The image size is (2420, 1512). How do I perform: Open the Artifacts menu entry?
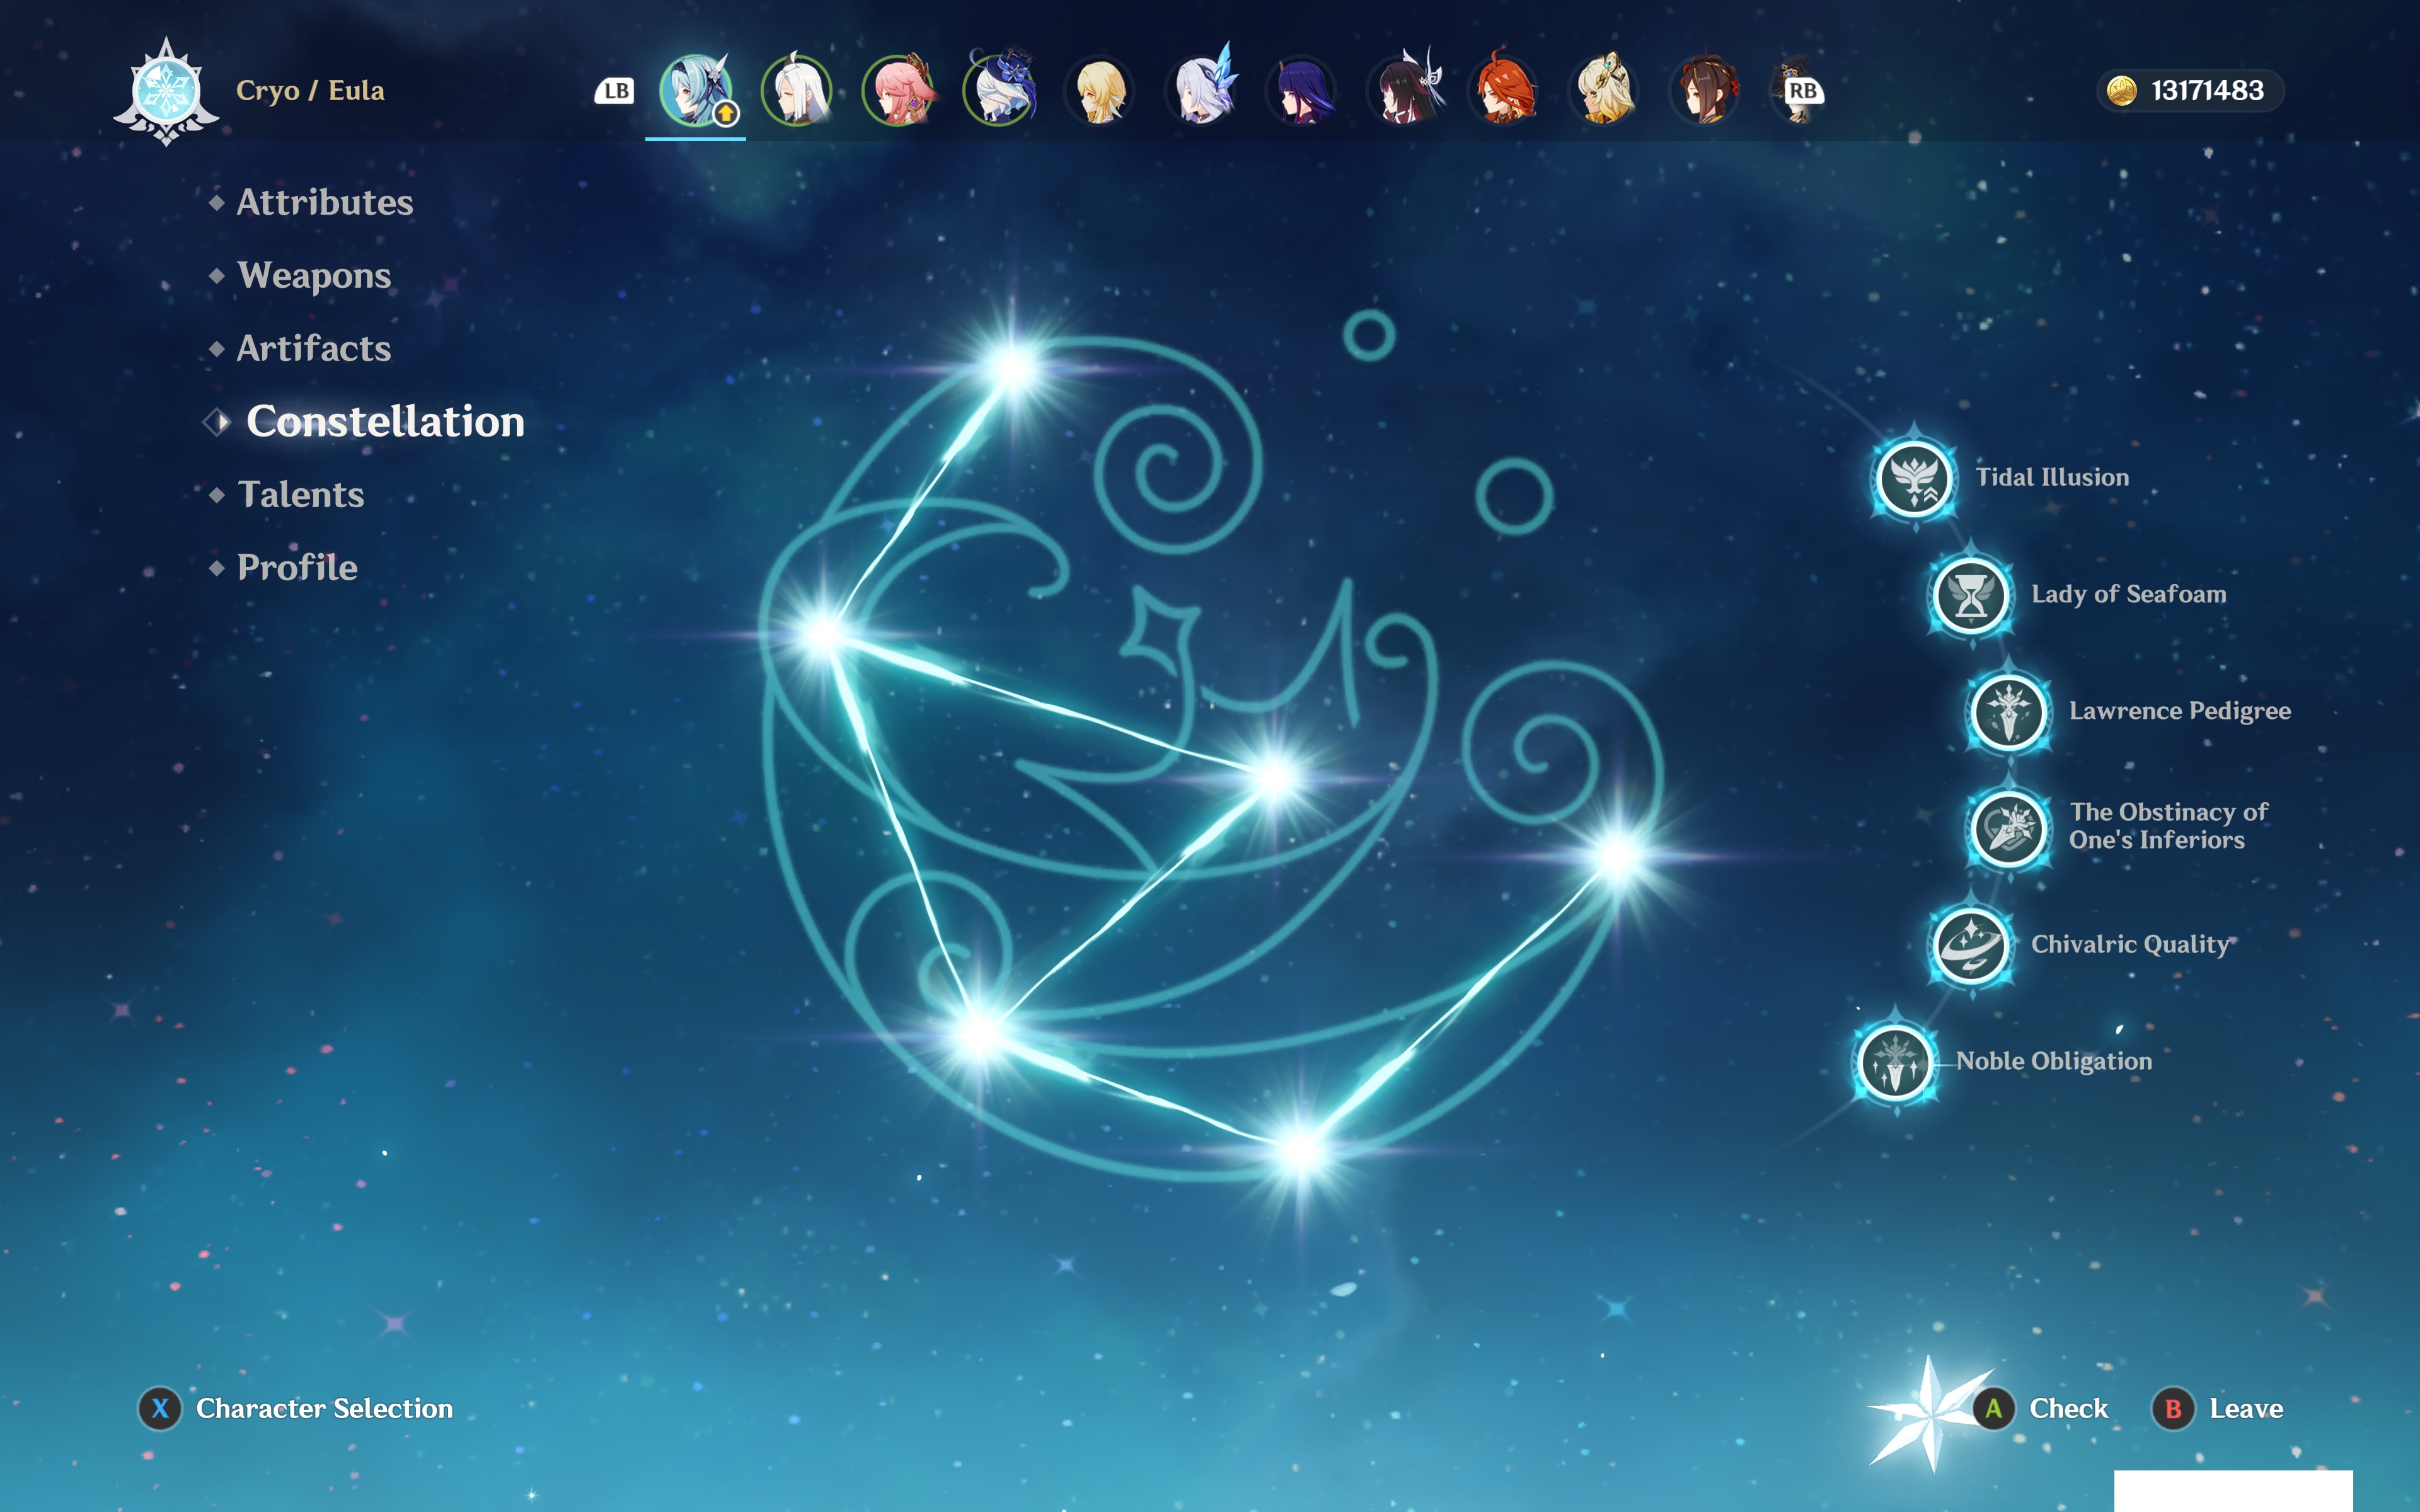click(x=313, y=349)
